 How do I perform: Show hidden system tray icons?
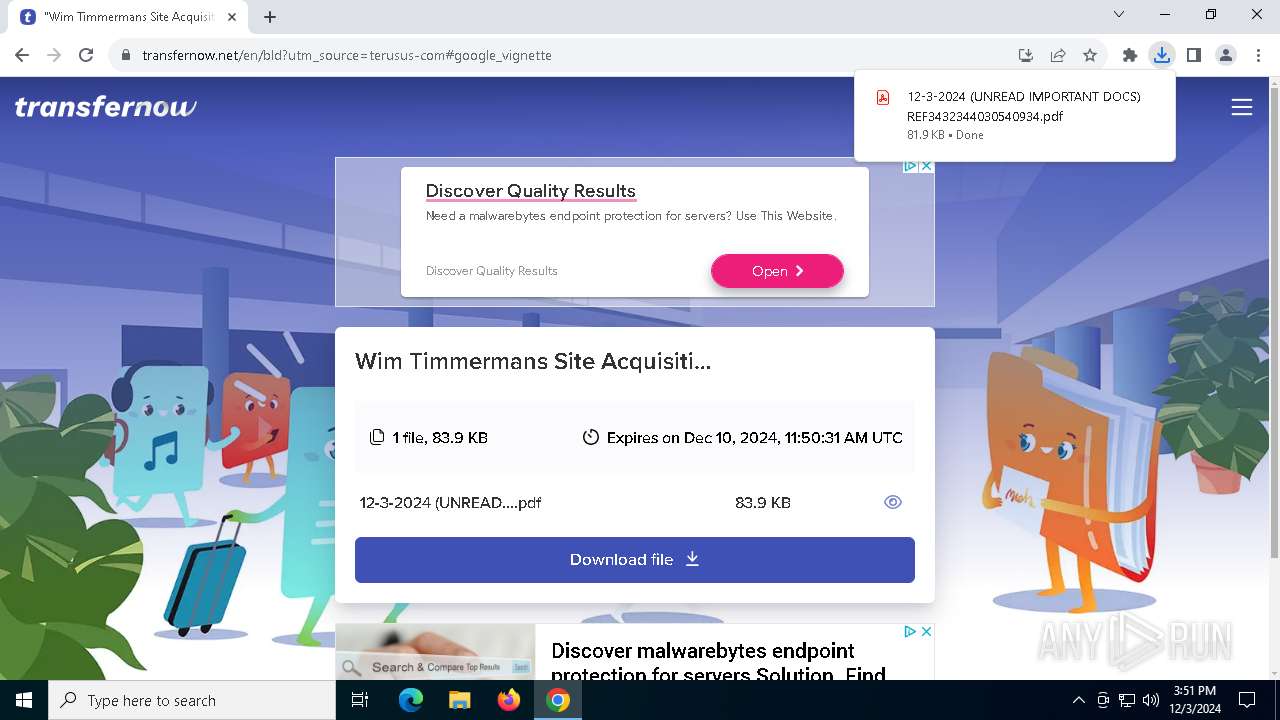coord(1078,700)
